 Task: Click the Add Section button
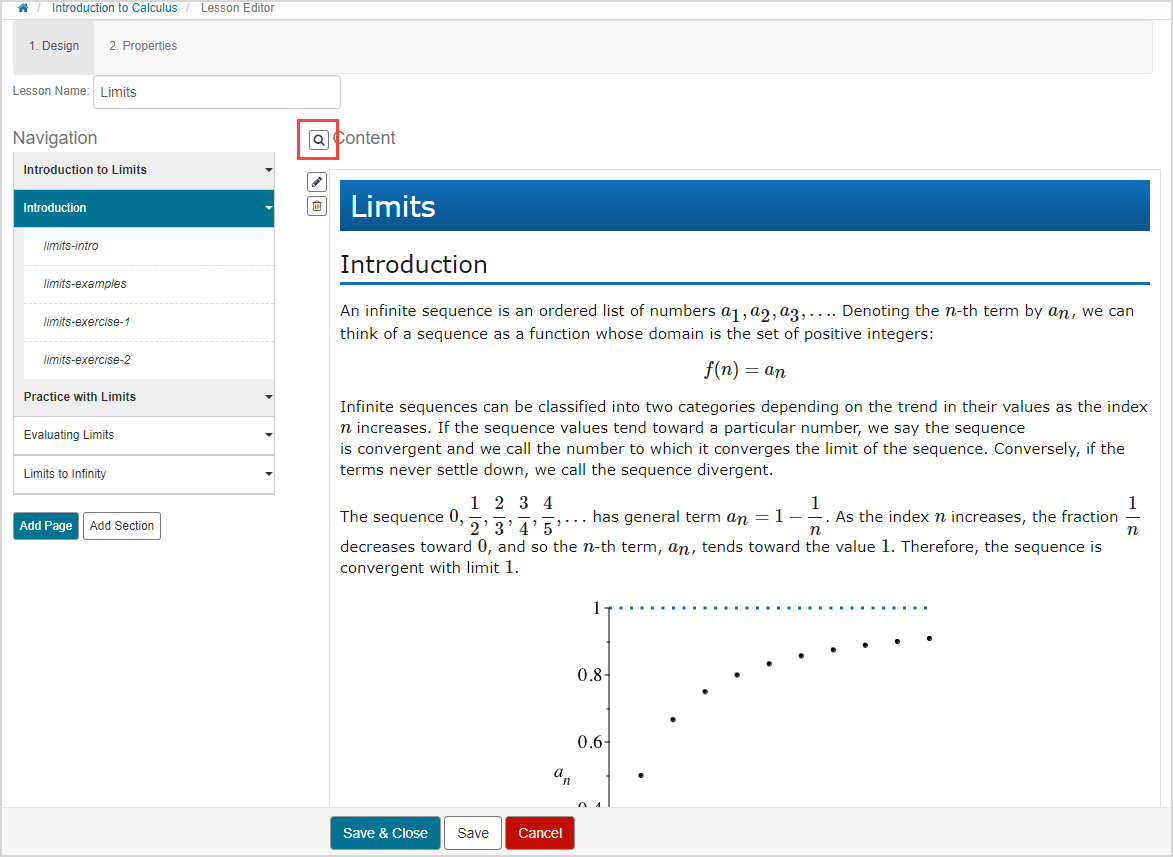122,526
